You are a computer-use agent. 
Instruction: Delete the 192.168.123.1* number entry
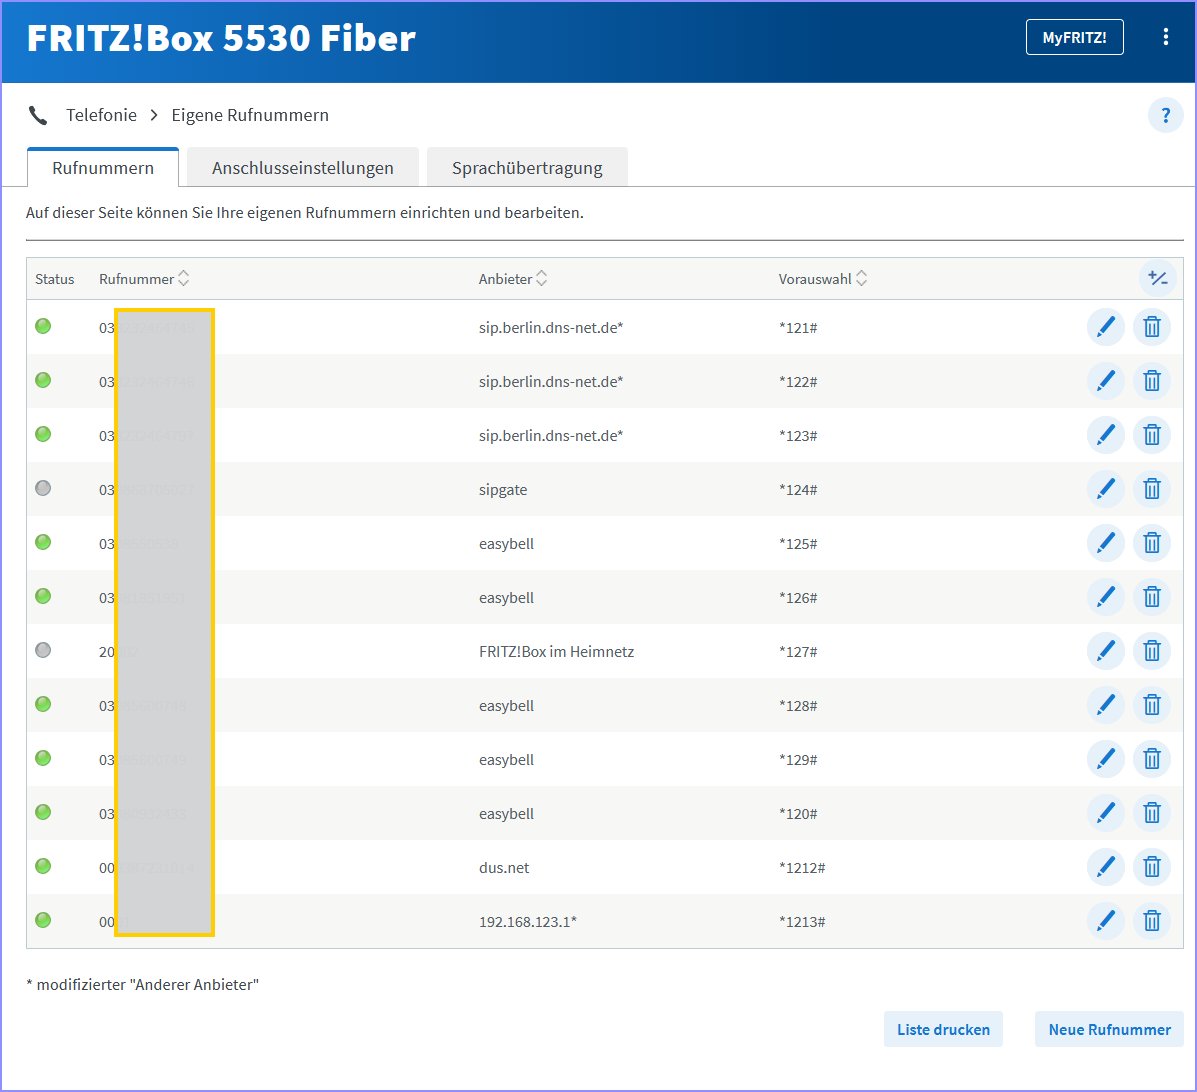click(x=1152, y=921)
